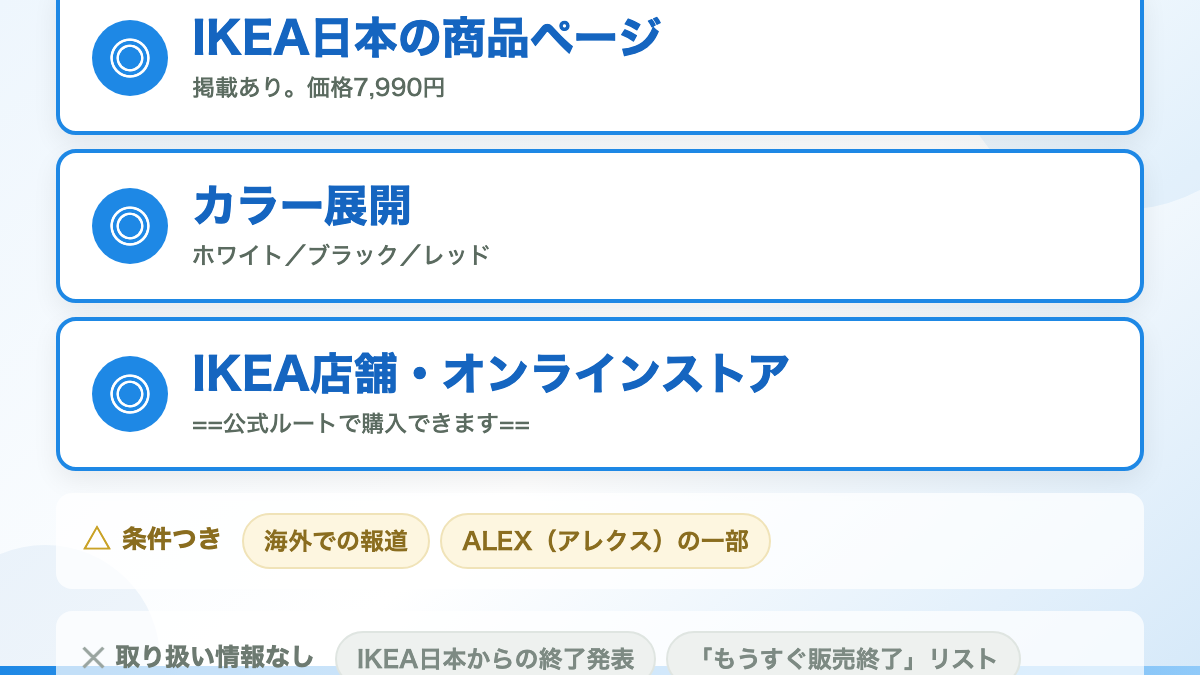Image resolution: width=1200 pixels, height=675 pixels.
Task: Select the ALEX（アレクス）の一部 tag
Action: tap(605, 541)
